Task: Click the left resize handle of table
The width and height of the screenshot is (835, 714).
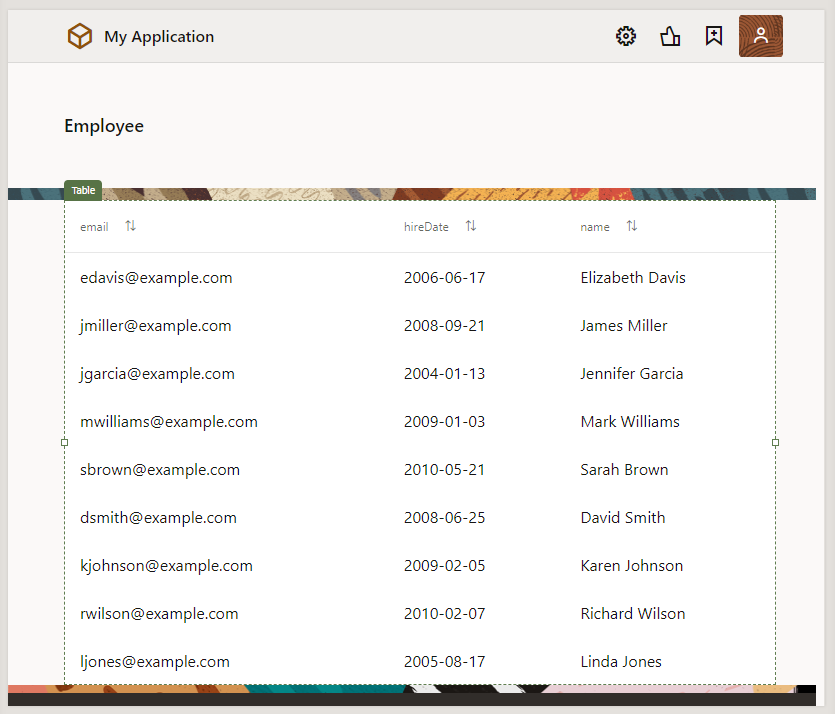Action: 65,442
